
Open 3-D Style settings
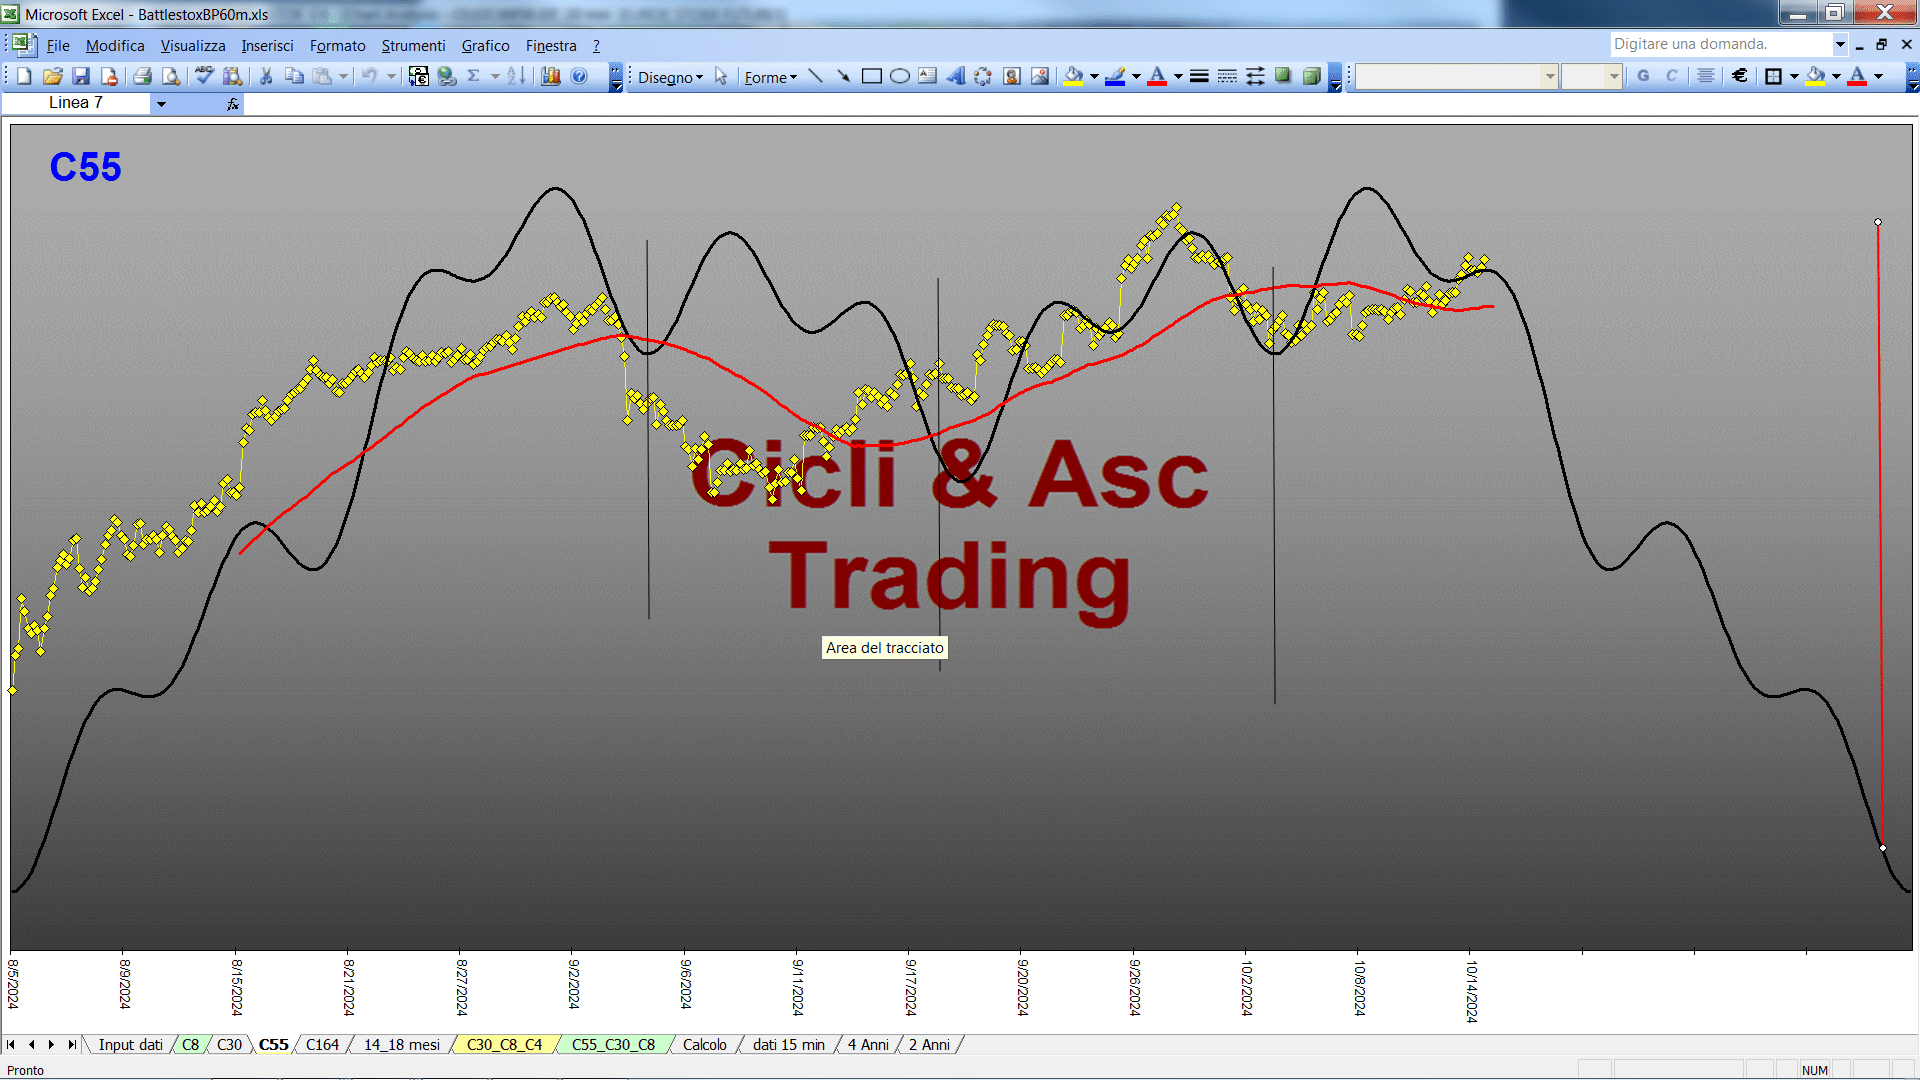click(1311, 76)
